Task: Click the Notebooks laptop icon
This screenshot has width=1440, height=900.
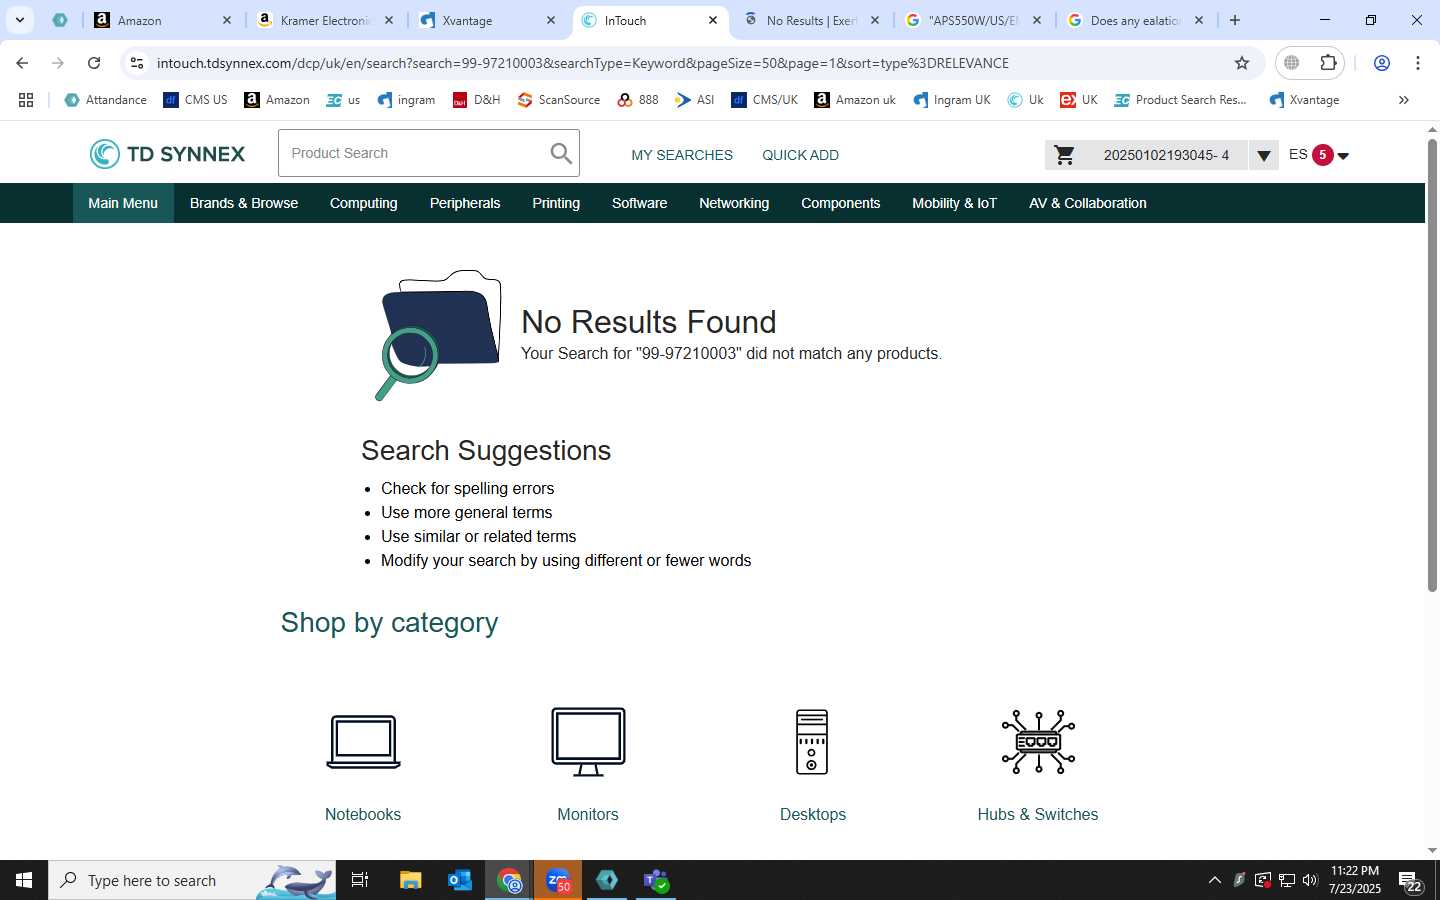Action: point(363,742)
